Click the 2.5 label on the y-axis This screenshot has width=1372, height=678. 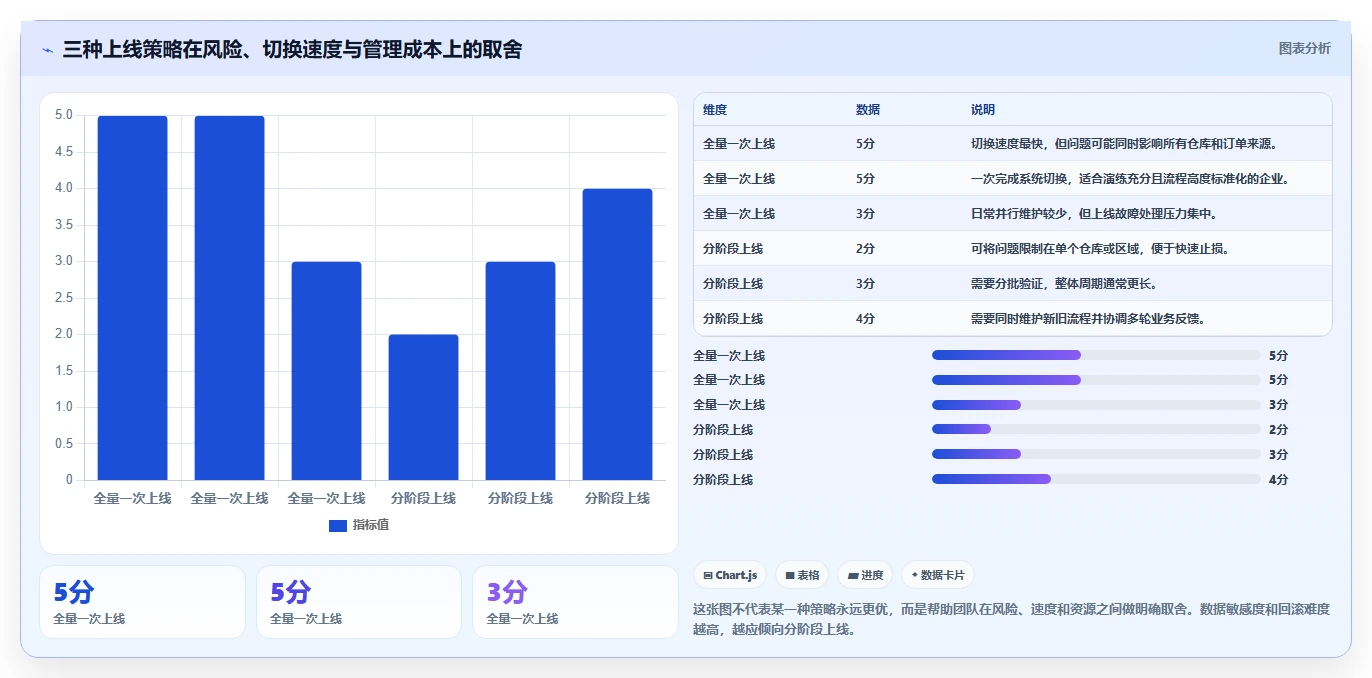[x=63, y=298]
